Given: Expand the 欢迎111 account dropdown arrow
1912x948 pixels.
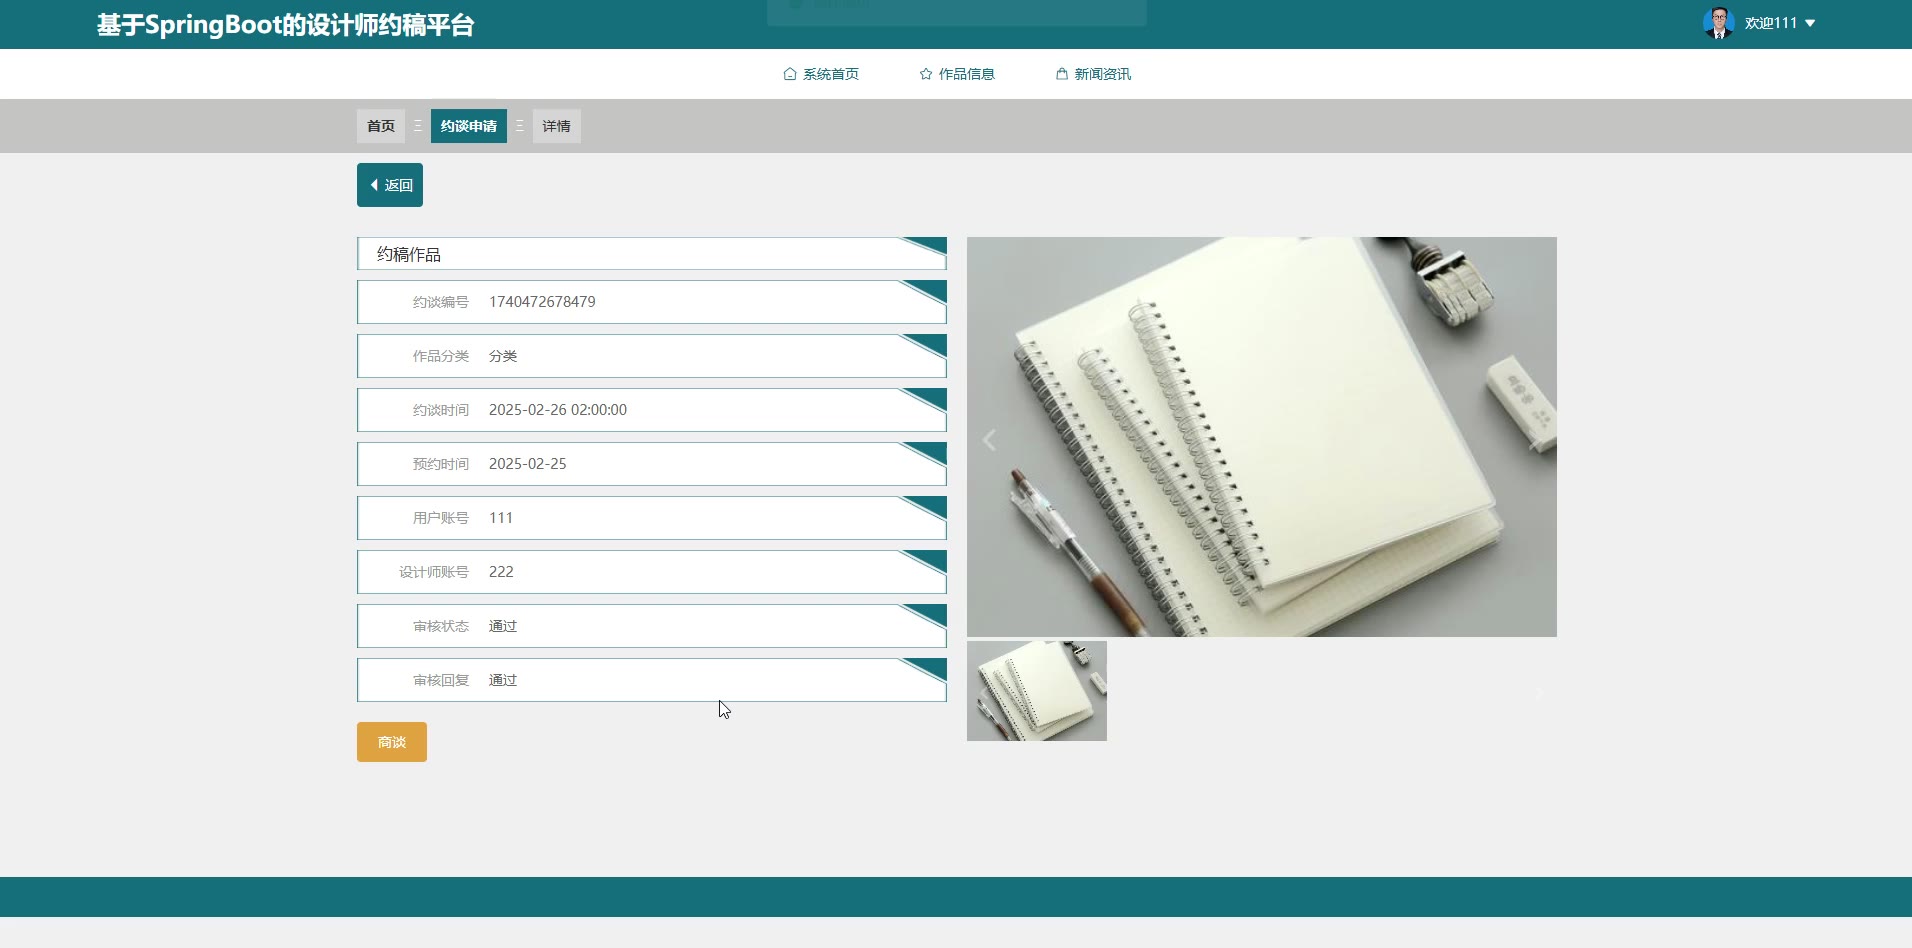Looking at the screenshot, I should click(x=1810, y=23).
